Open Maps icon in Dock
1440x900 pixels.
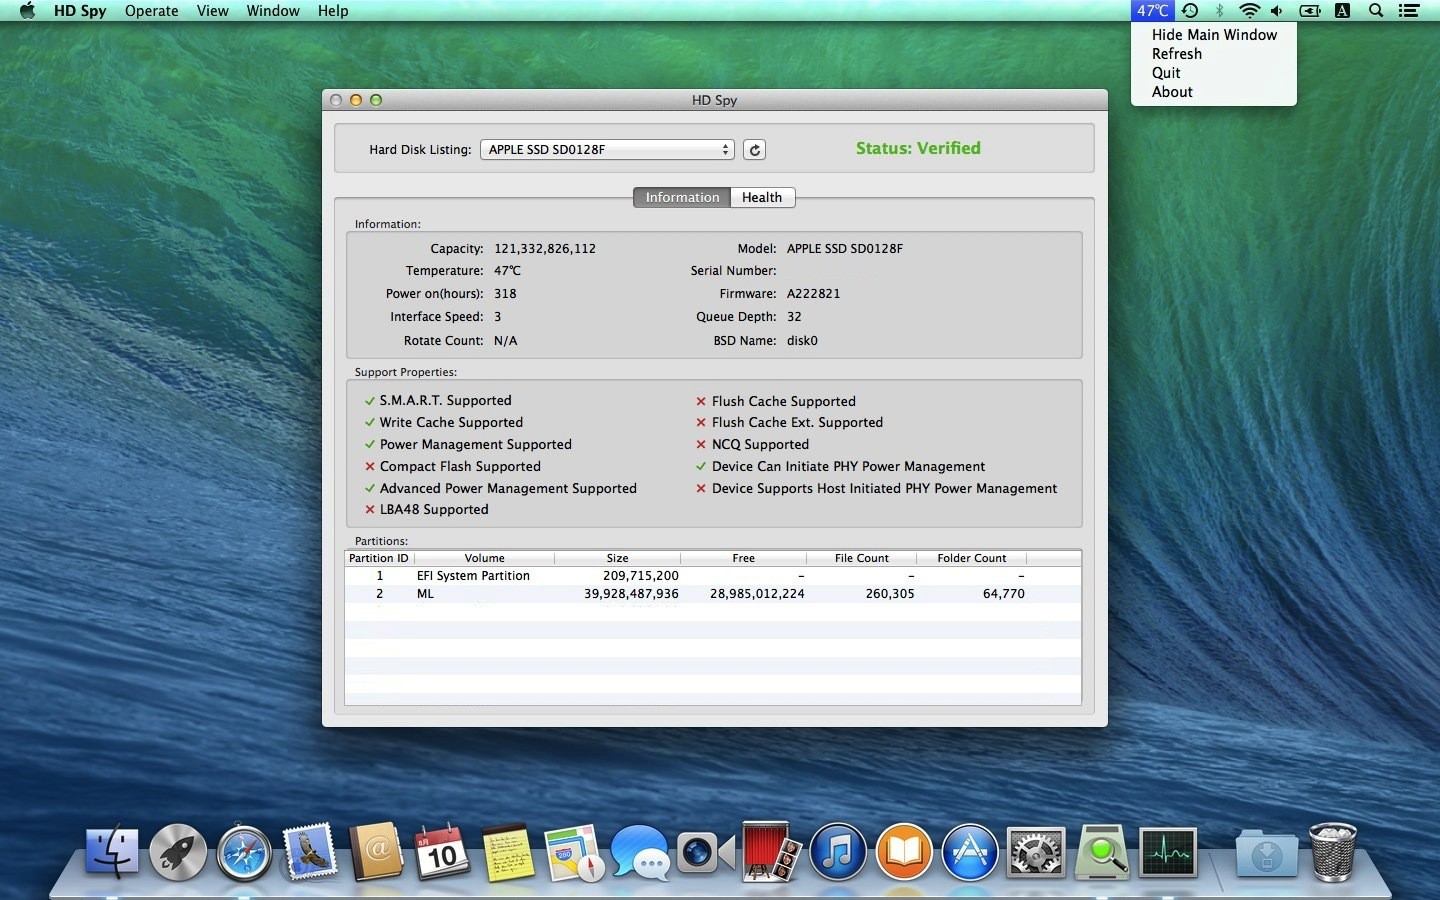coord(574,854)
